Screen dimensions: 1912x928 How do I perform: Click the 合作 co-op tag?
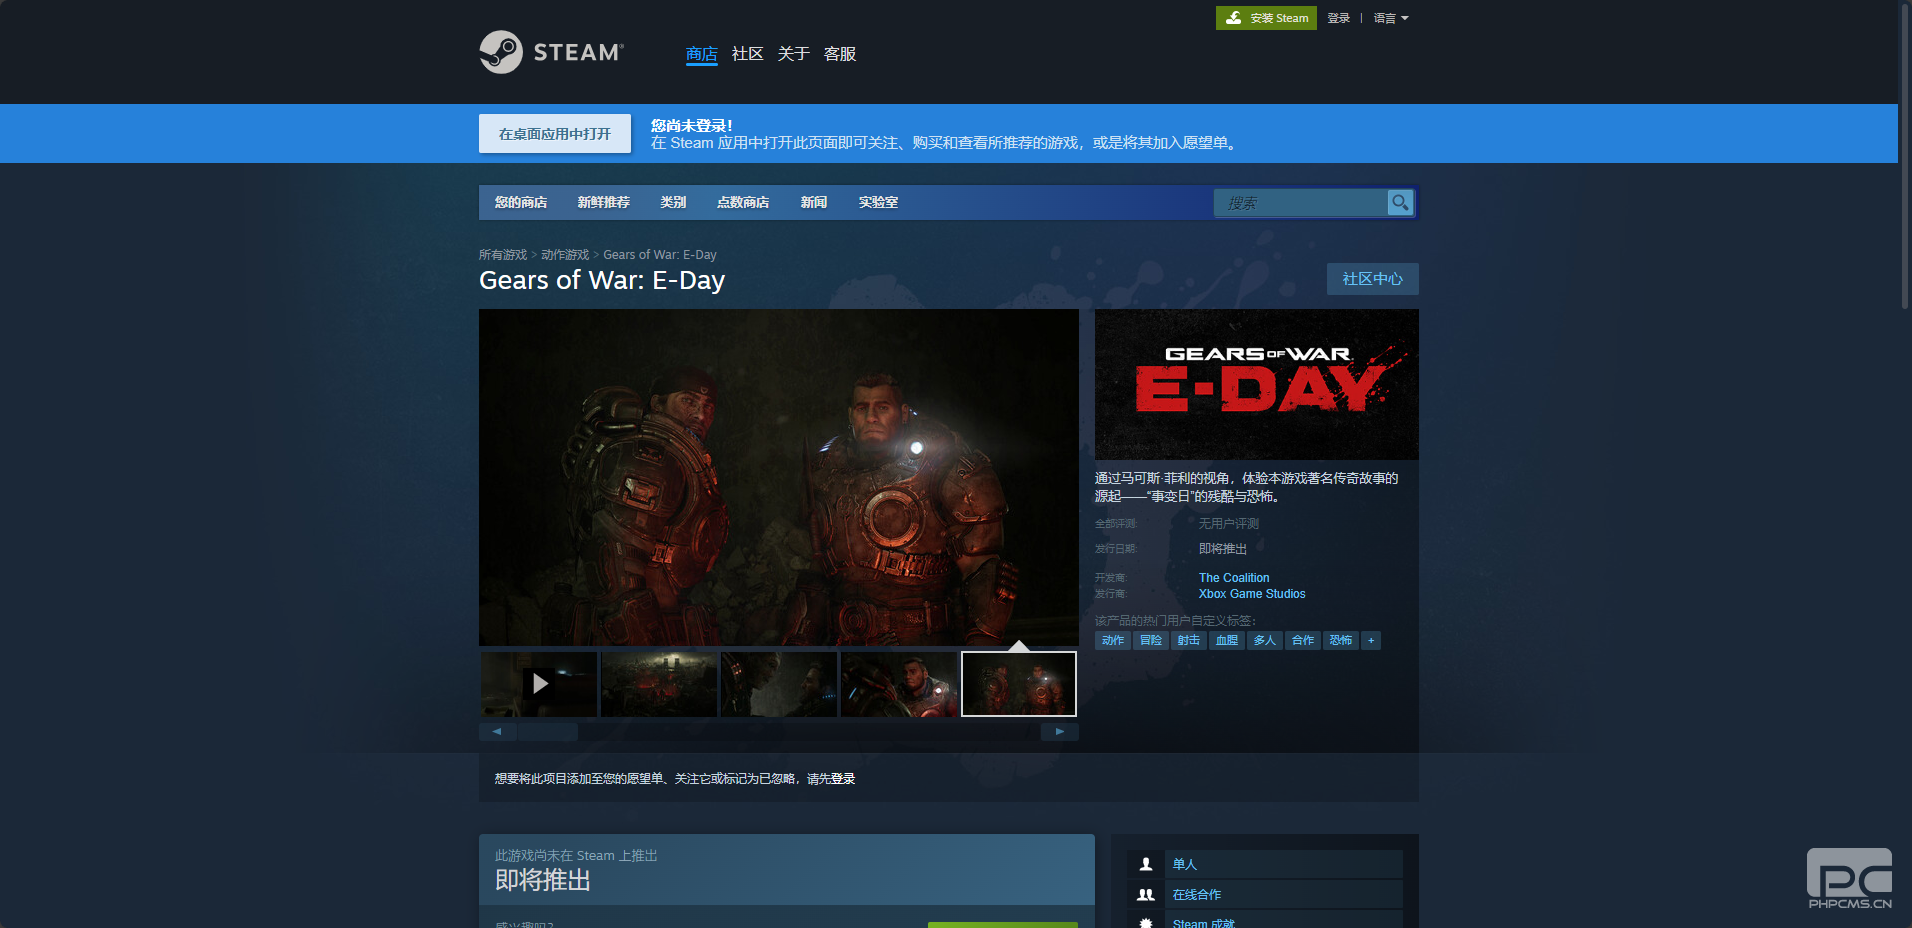(1303, 640)
